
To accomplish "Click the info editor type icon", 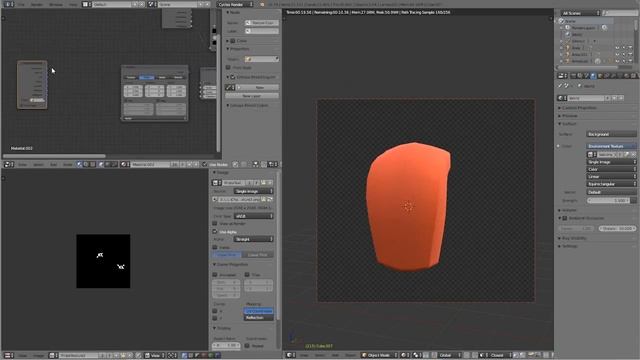I will (8, 4).
